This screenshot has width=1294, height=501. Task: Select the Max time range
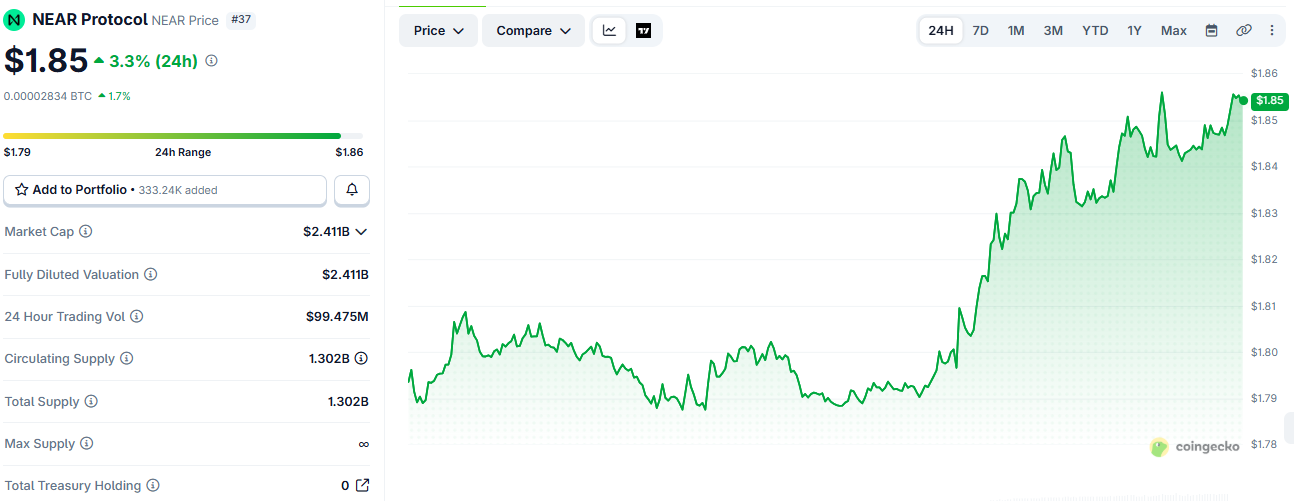1174,30
